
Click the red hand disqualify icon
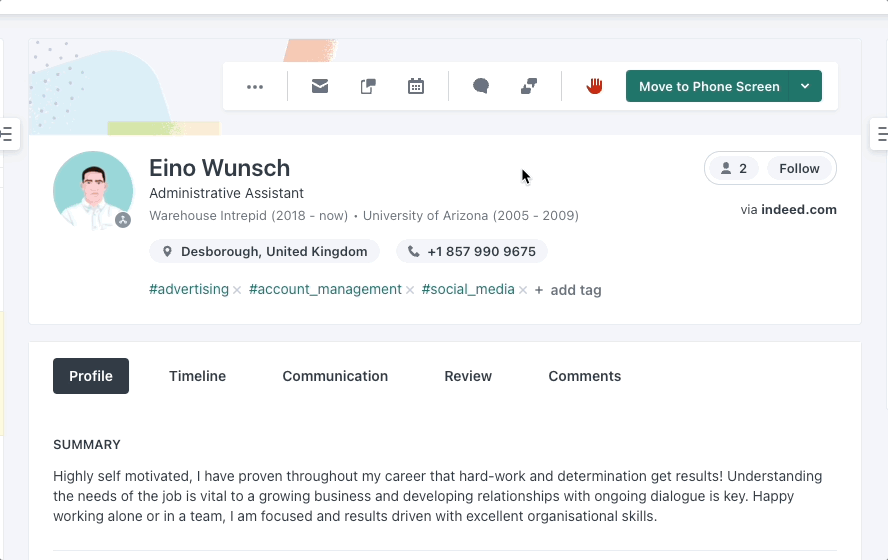coord(594,87)
